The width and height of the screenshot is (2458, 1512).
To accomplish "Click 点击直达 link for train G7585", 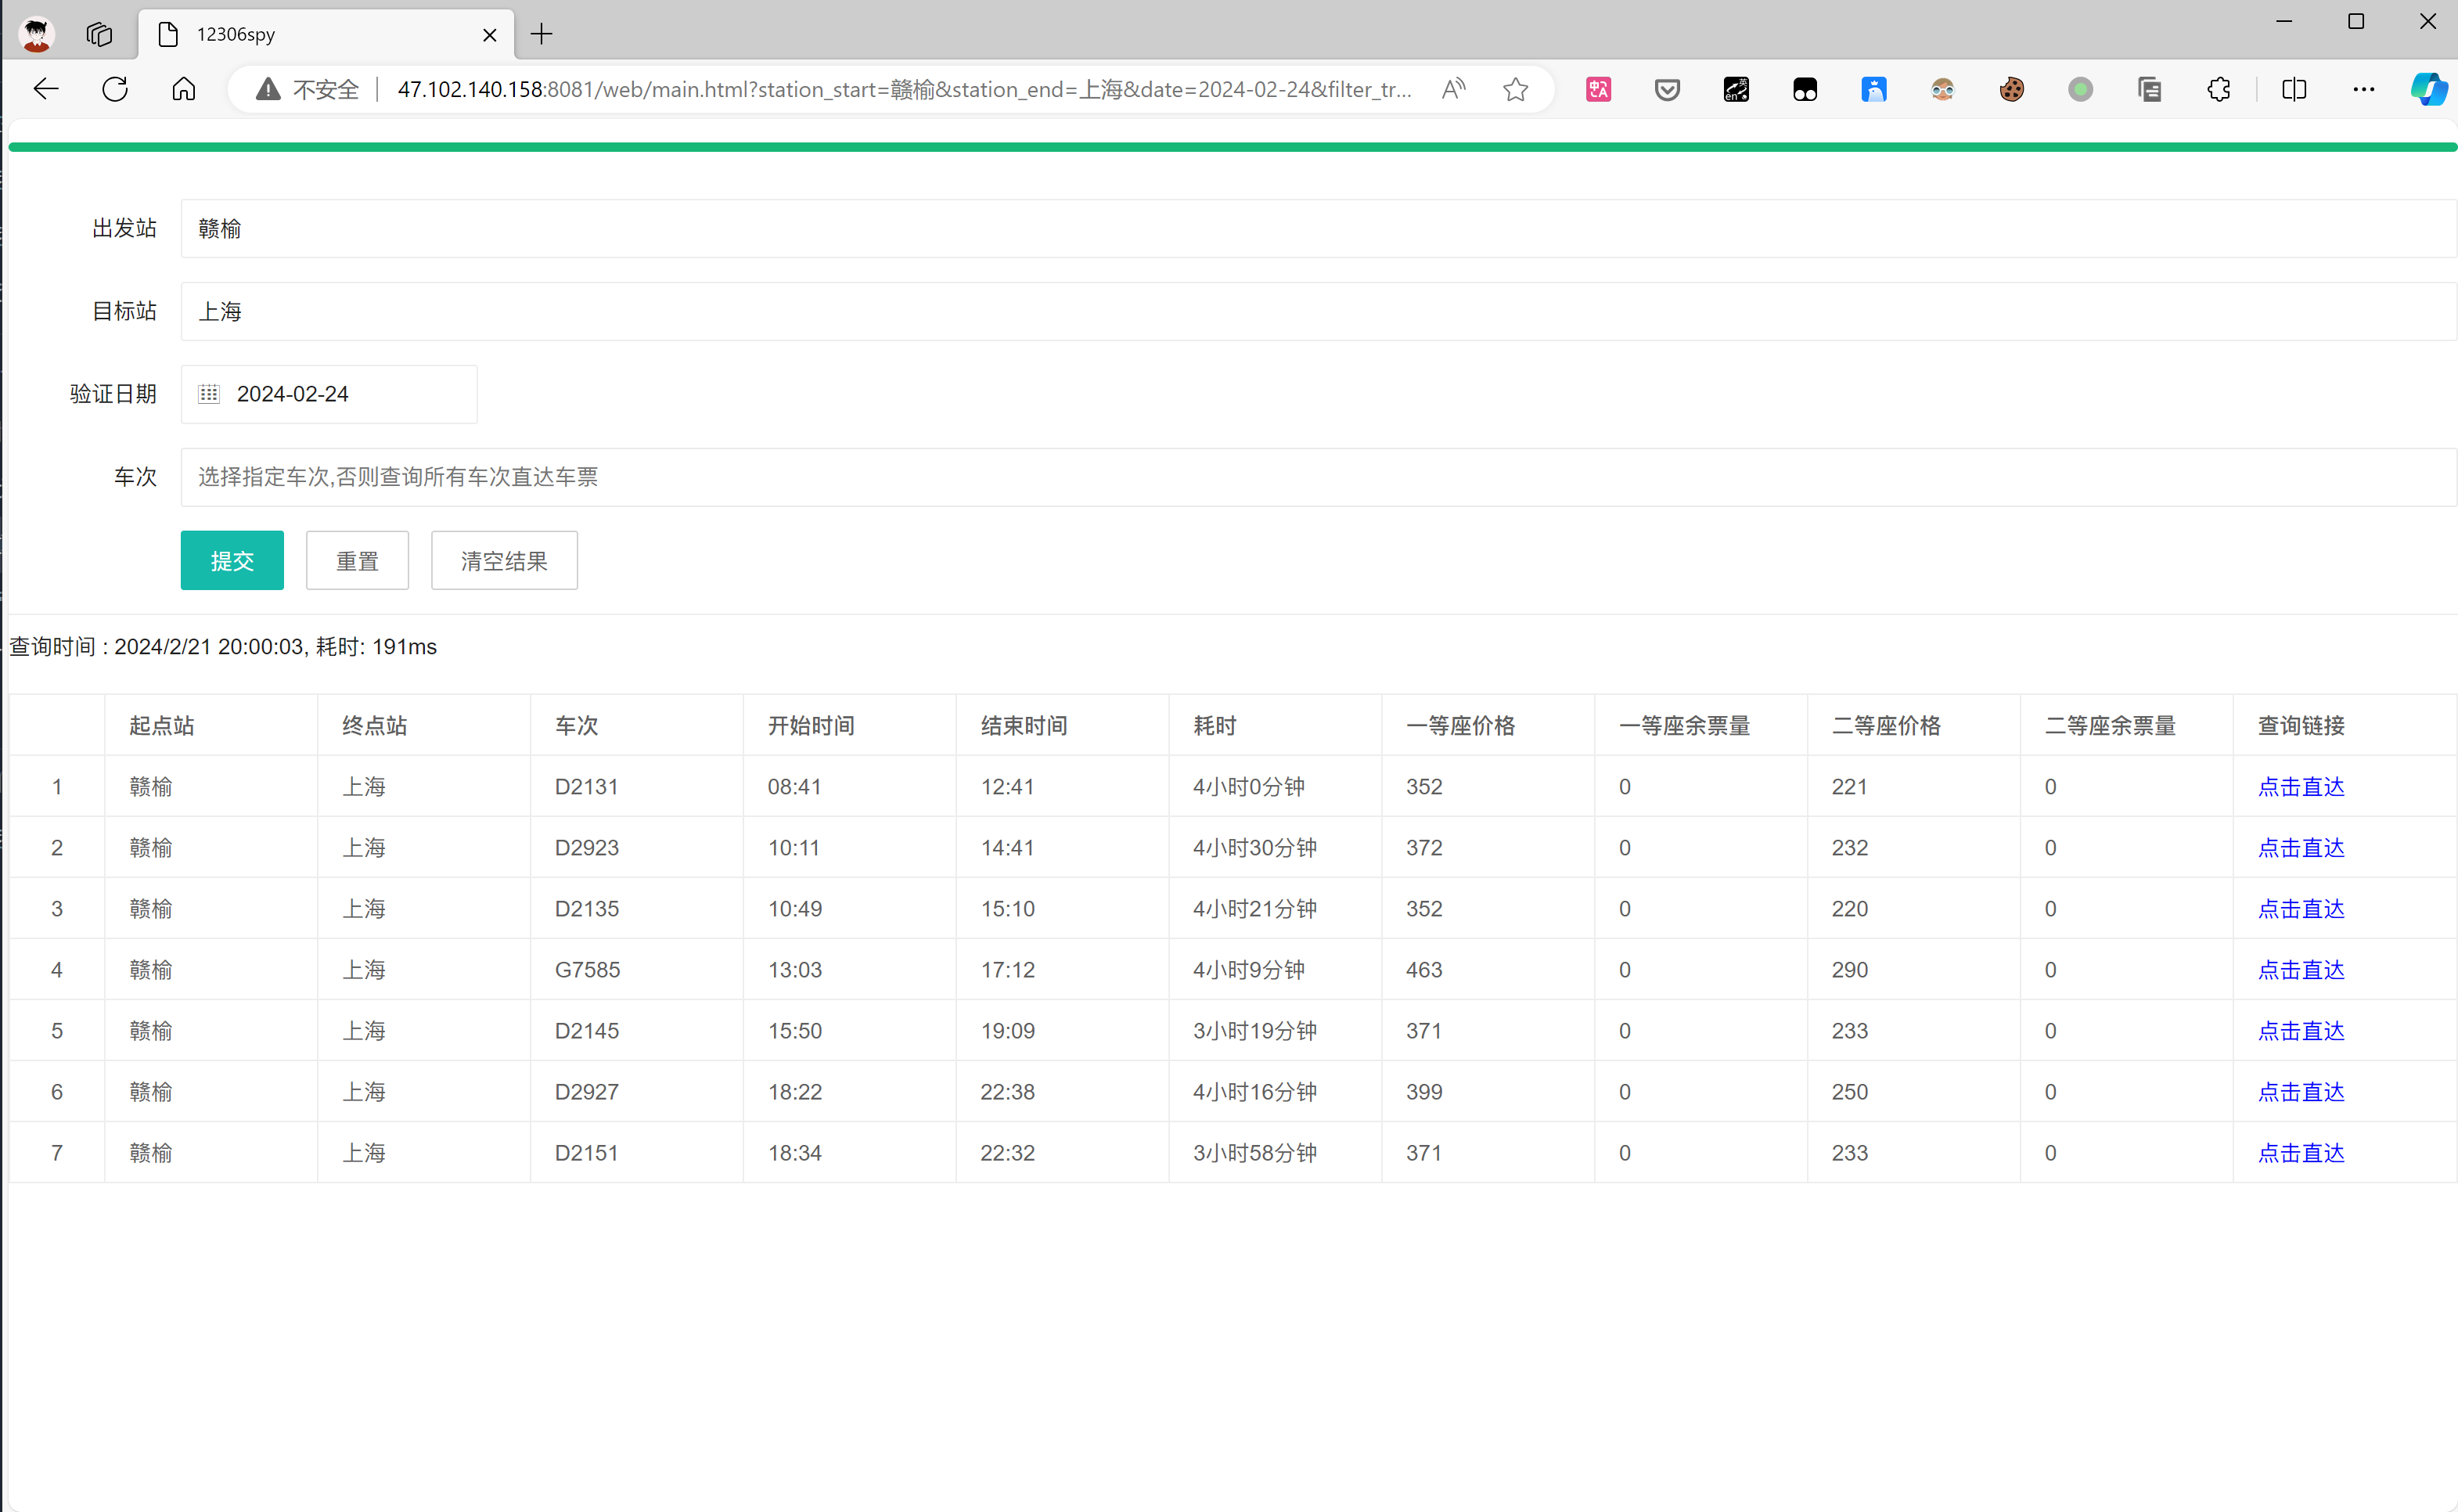I will coord(2300,970).
